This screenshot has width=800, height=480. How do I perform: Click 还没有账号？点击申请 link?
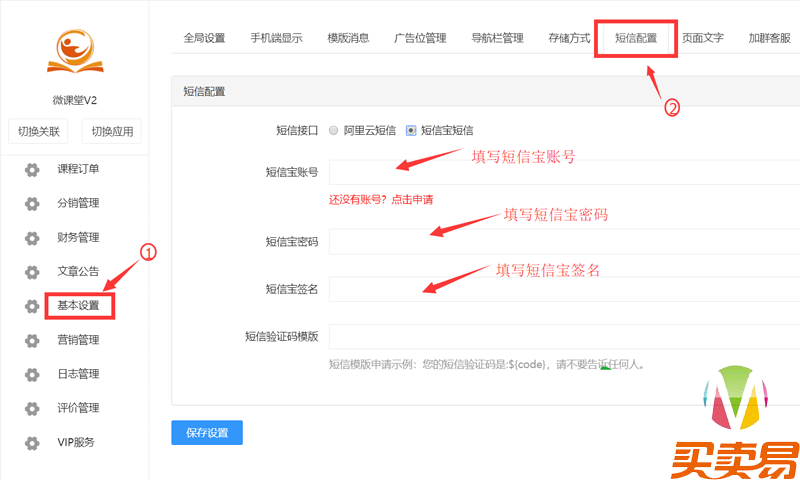381,200
